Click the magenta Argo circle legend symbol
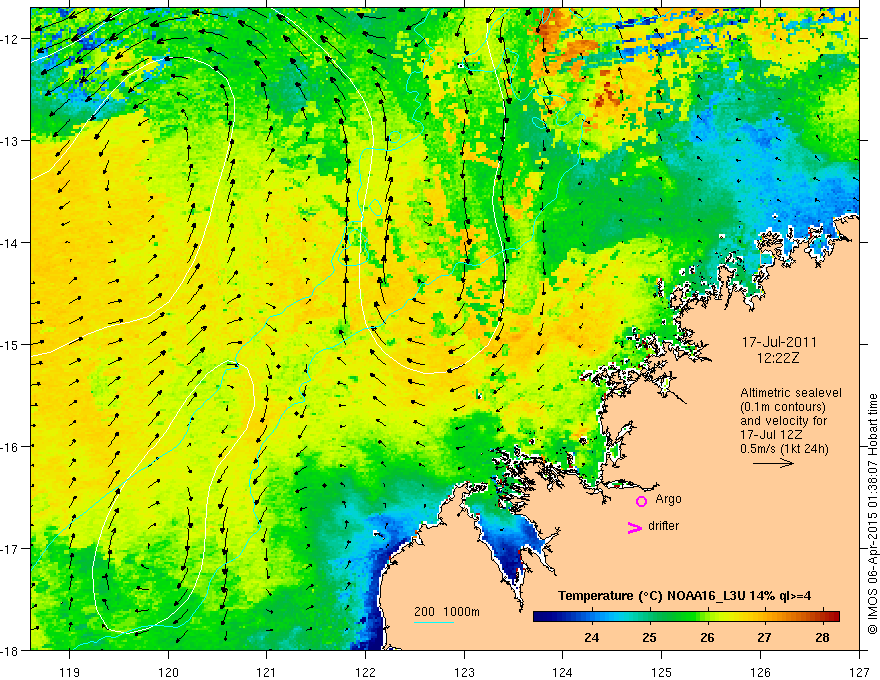The height and width of the screenshot is (680, 880). point(641,501)
